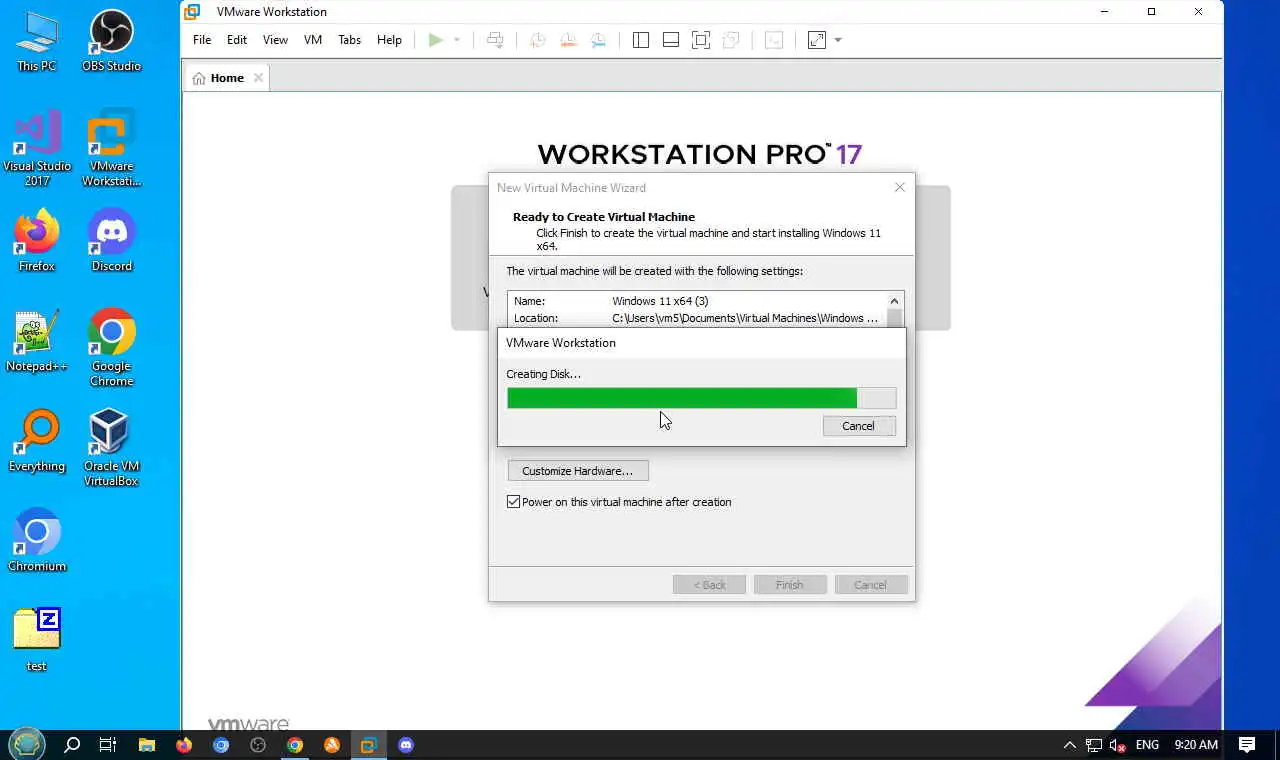Select Chromium desktop shortcut

pos(37,541)
